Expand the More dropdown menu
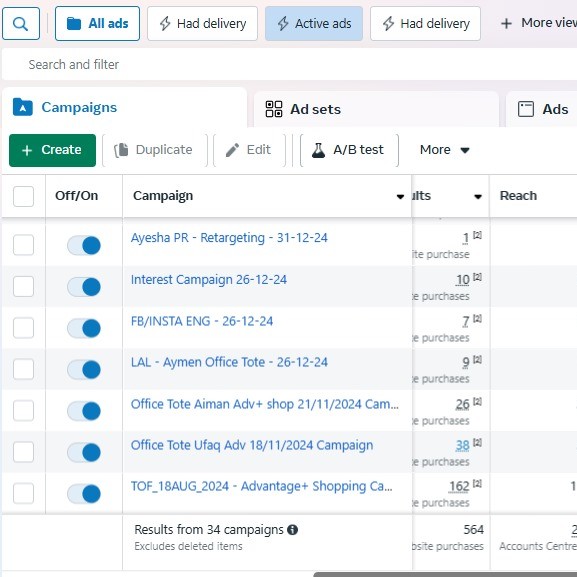Viewport: 577px width, 577px height. pos(445,150)
